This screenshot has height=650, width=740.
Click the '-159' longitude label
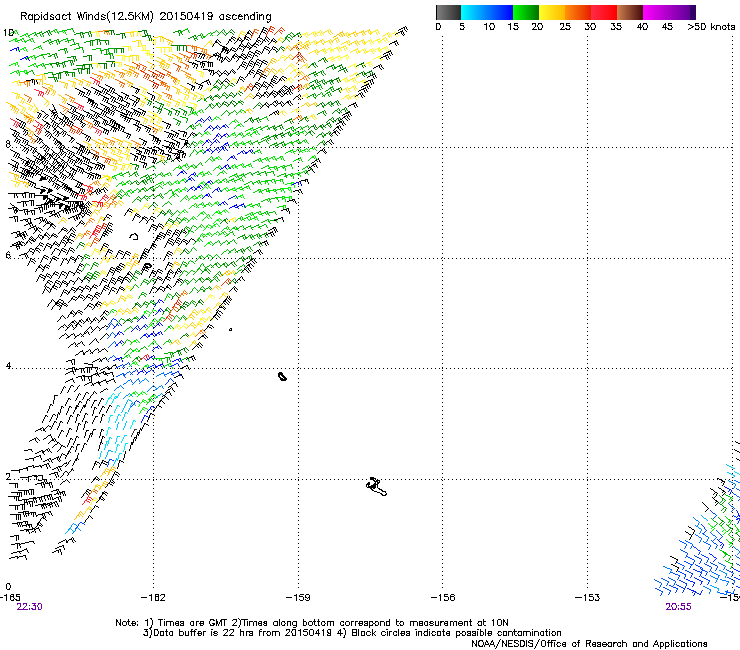[298, 598]
